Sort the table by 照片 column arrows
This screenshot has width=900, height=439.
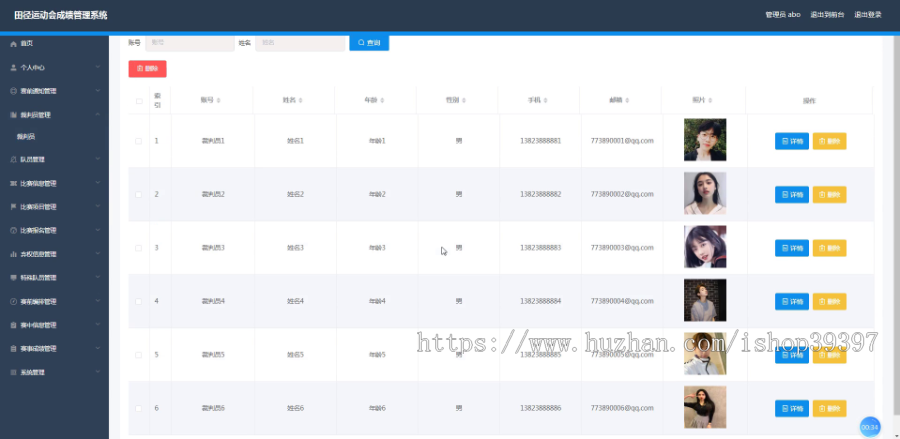pos(710,100)
